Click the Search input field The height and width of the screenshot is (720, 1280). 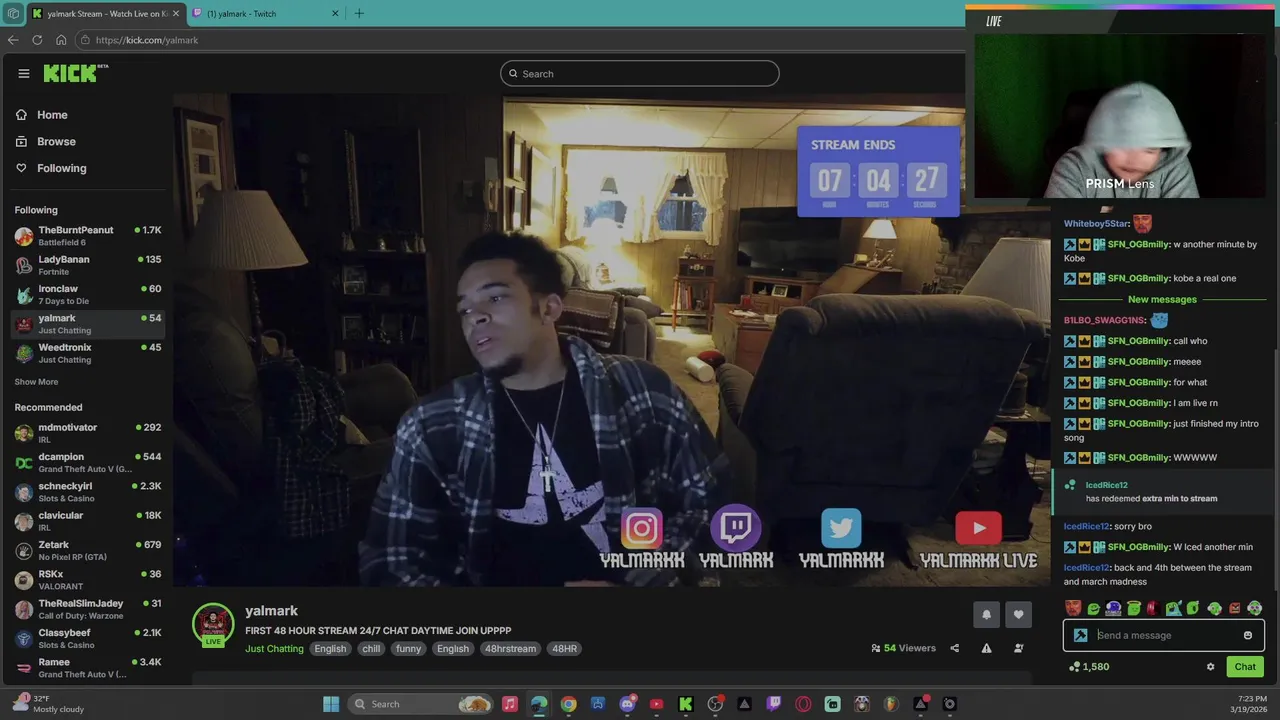coord(640,74)
